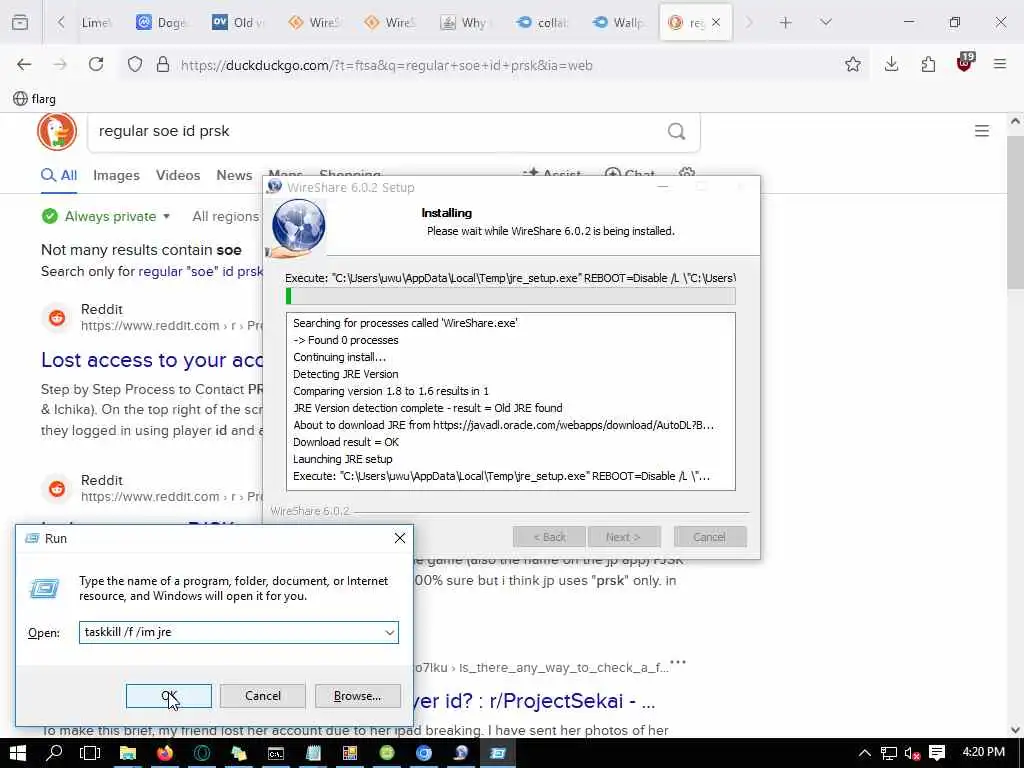Select 'Continuing install...' log line
1024x768 pixels.
[340, 357]
